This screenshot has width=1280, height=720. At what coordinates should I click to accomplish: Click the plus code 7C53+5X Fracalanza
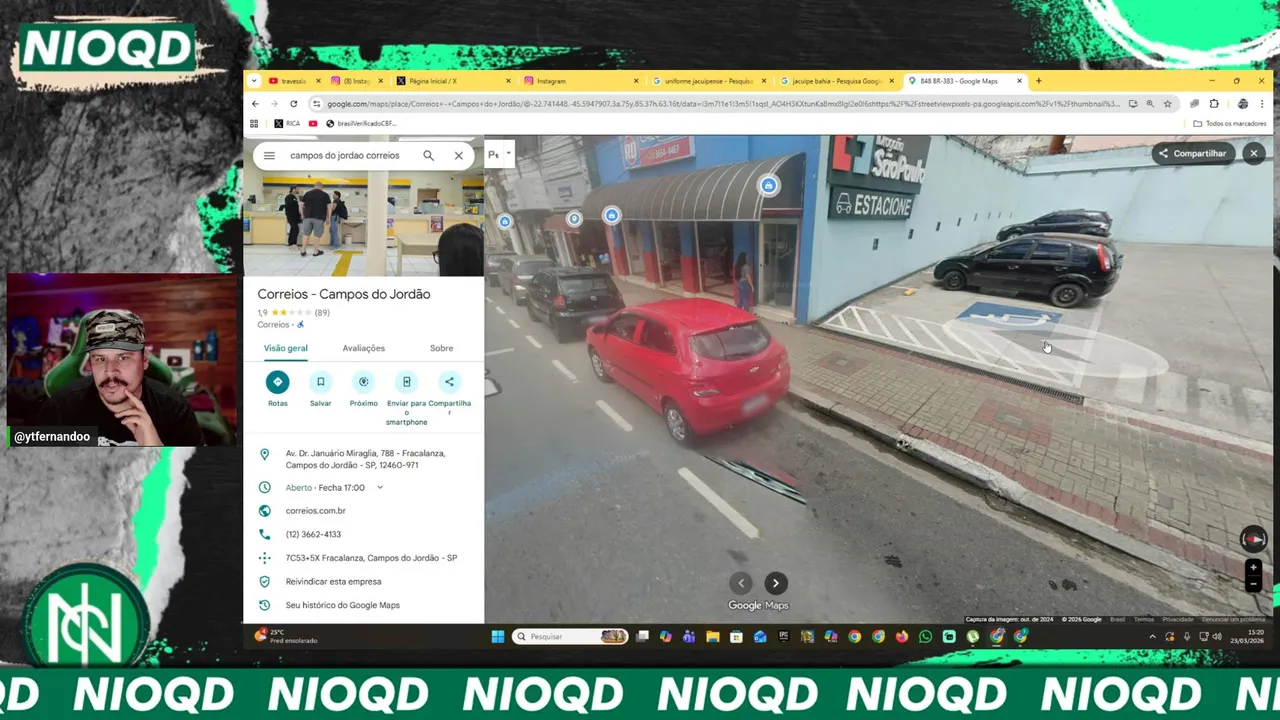[x=371, y=558]
